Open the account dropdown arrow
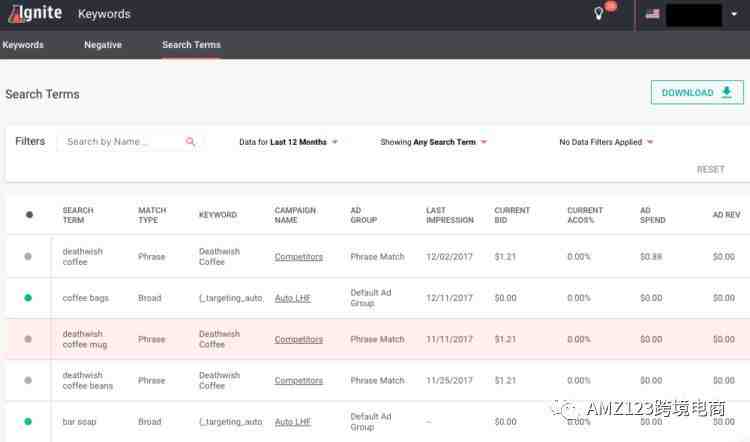This screenshot has width=750, height=442. 734,14
